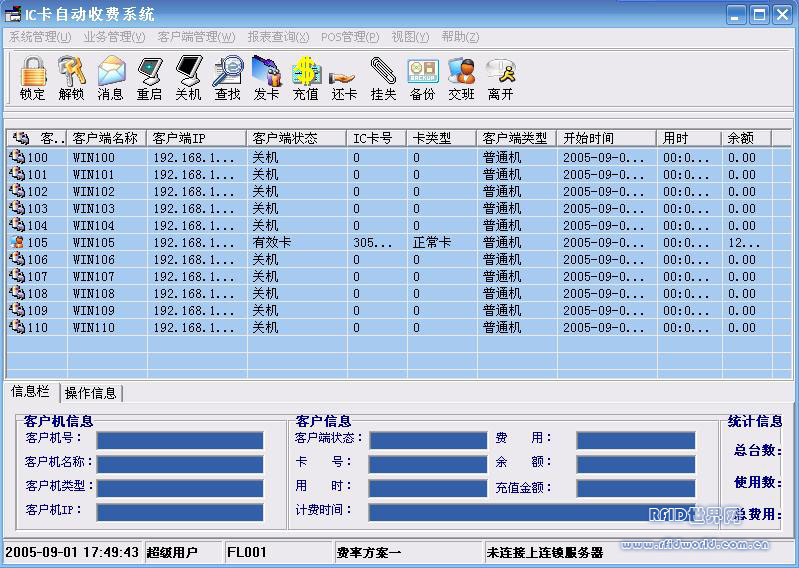The width and height of the screenshot is (799, 568).
Task: Sort by the 客户端IP column header
Action: [197, 138]
